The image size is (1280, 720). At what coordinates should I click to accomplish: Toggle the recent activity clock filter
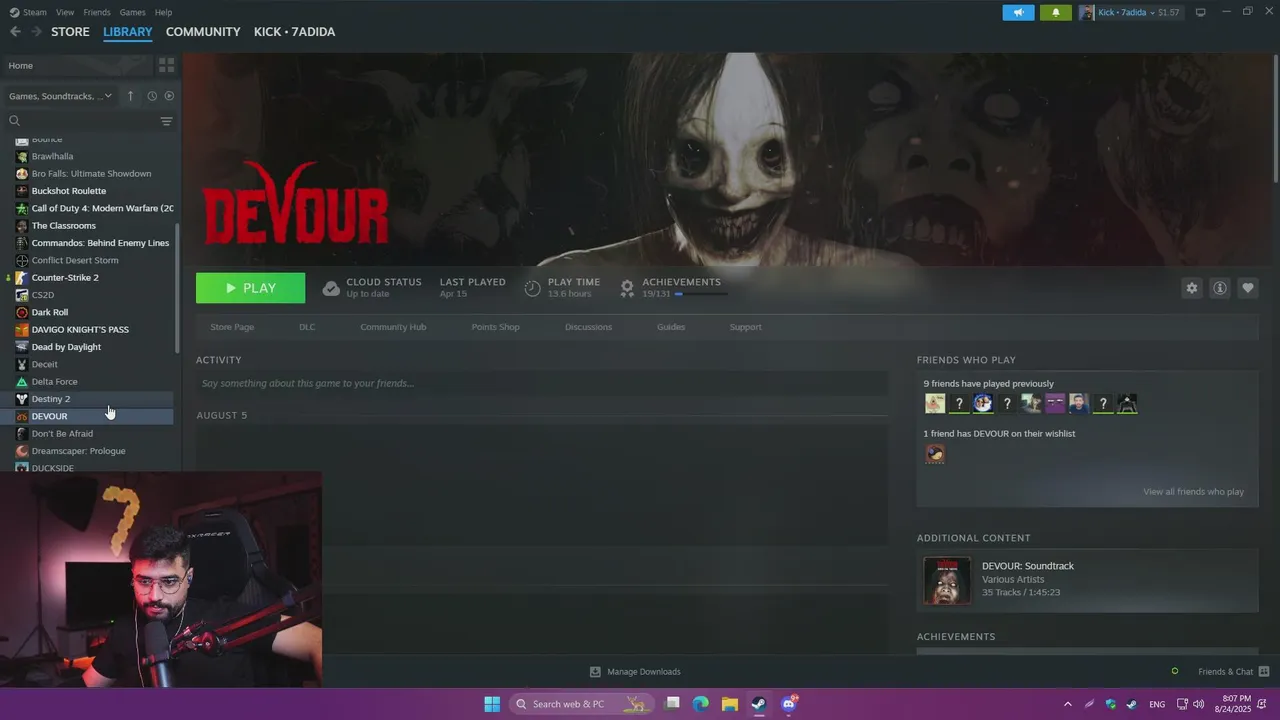pos(152,96)
